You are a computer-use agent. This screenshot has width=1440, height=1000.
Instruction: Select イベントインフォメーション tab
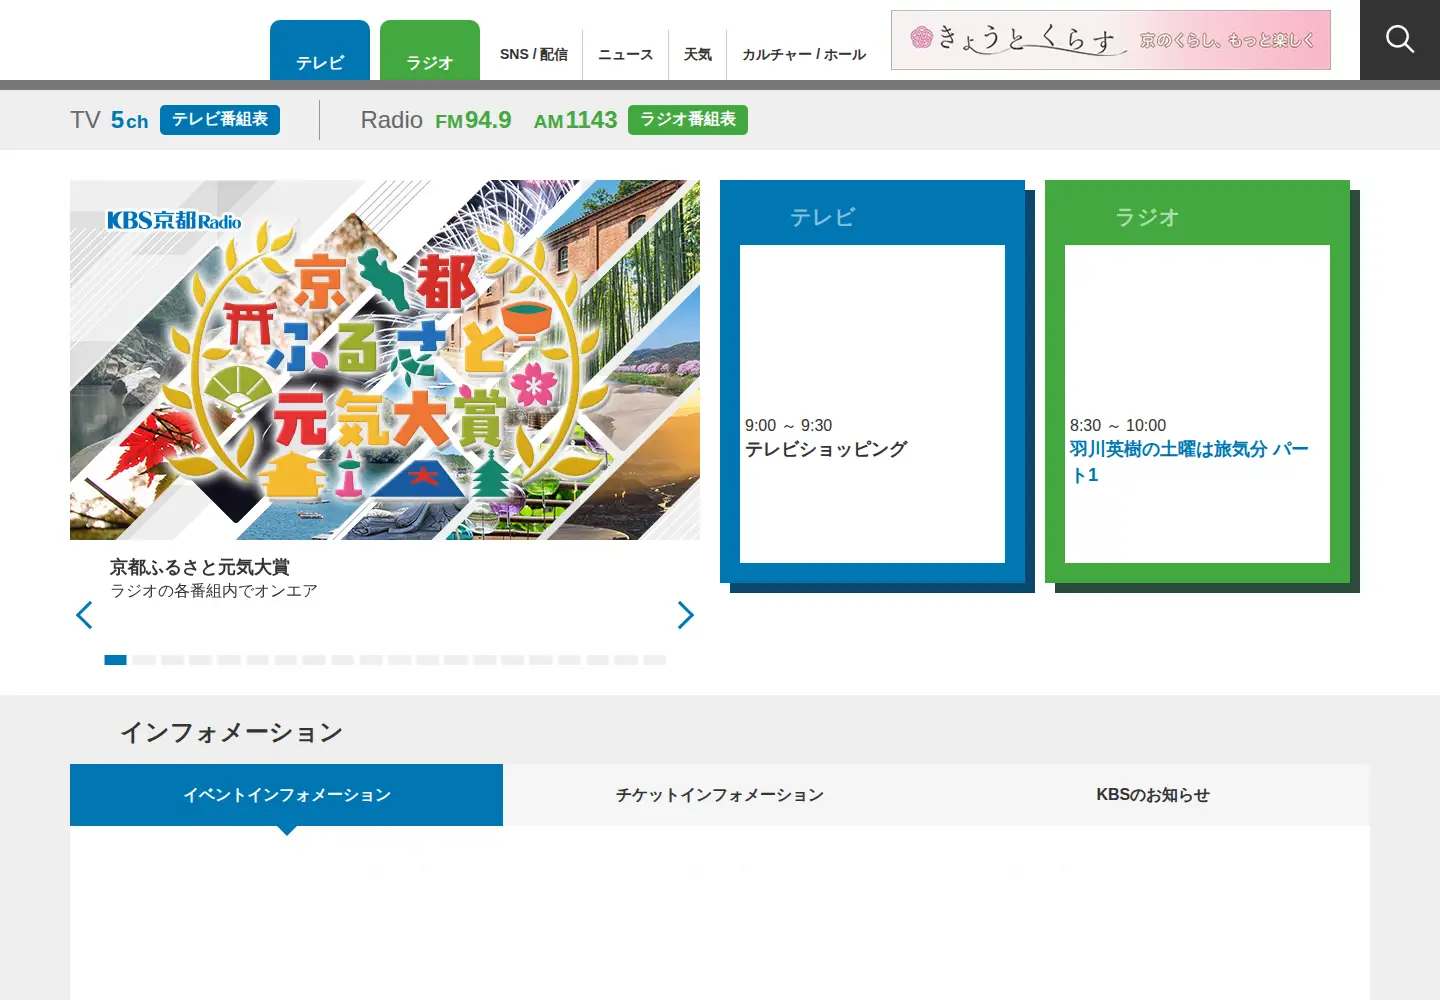(287, 795)
